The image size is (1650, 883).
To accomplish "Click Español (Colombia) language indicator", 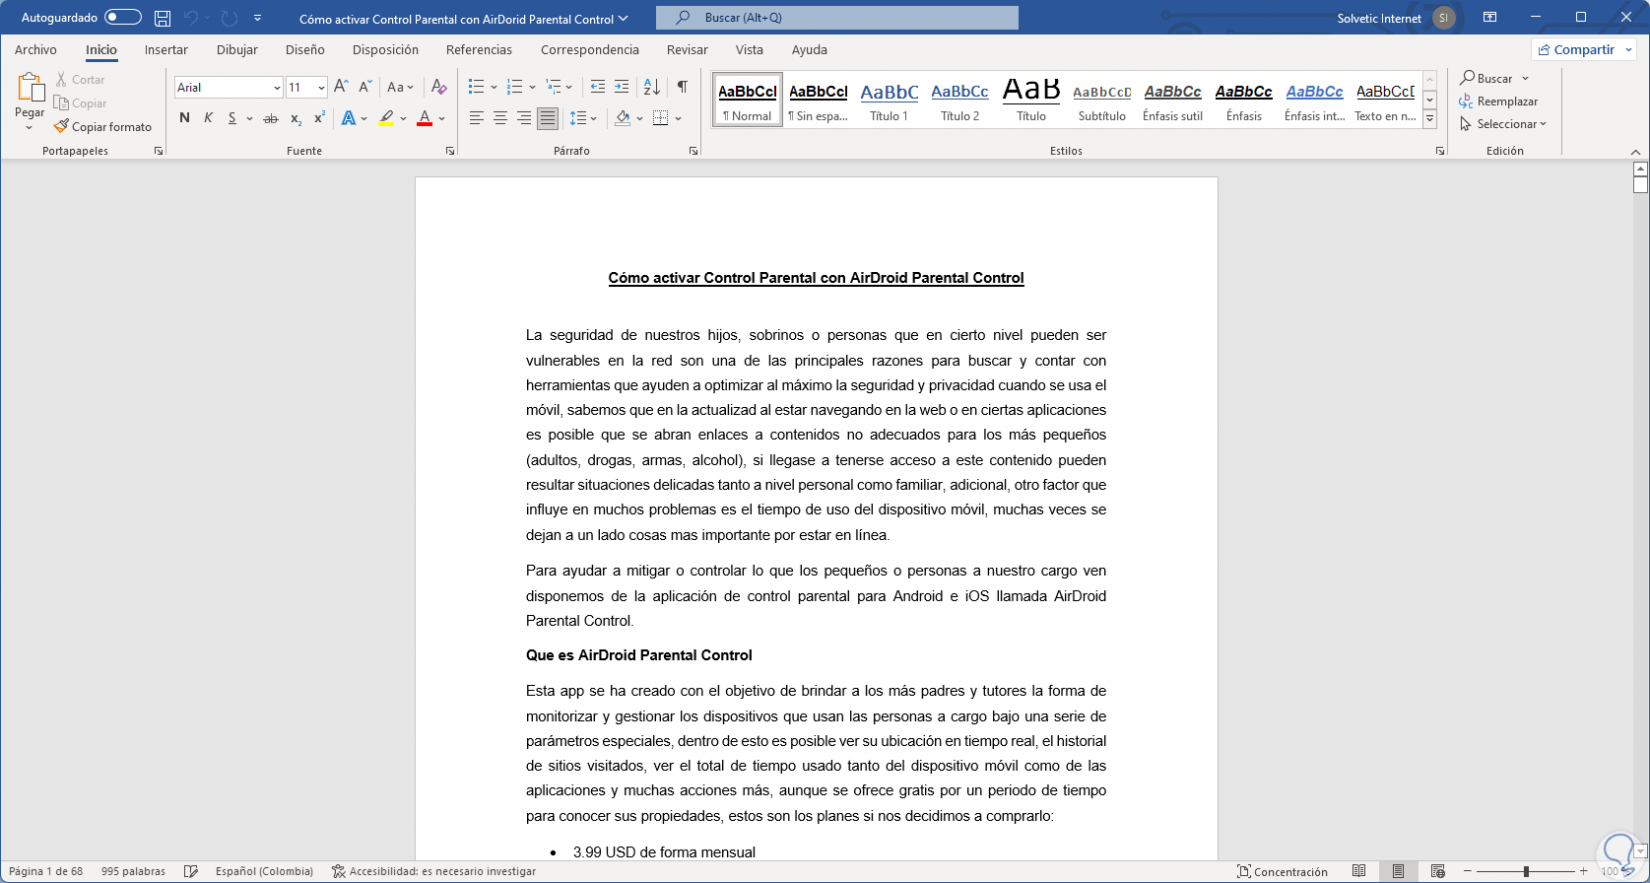I will click(x=264, y=871).
